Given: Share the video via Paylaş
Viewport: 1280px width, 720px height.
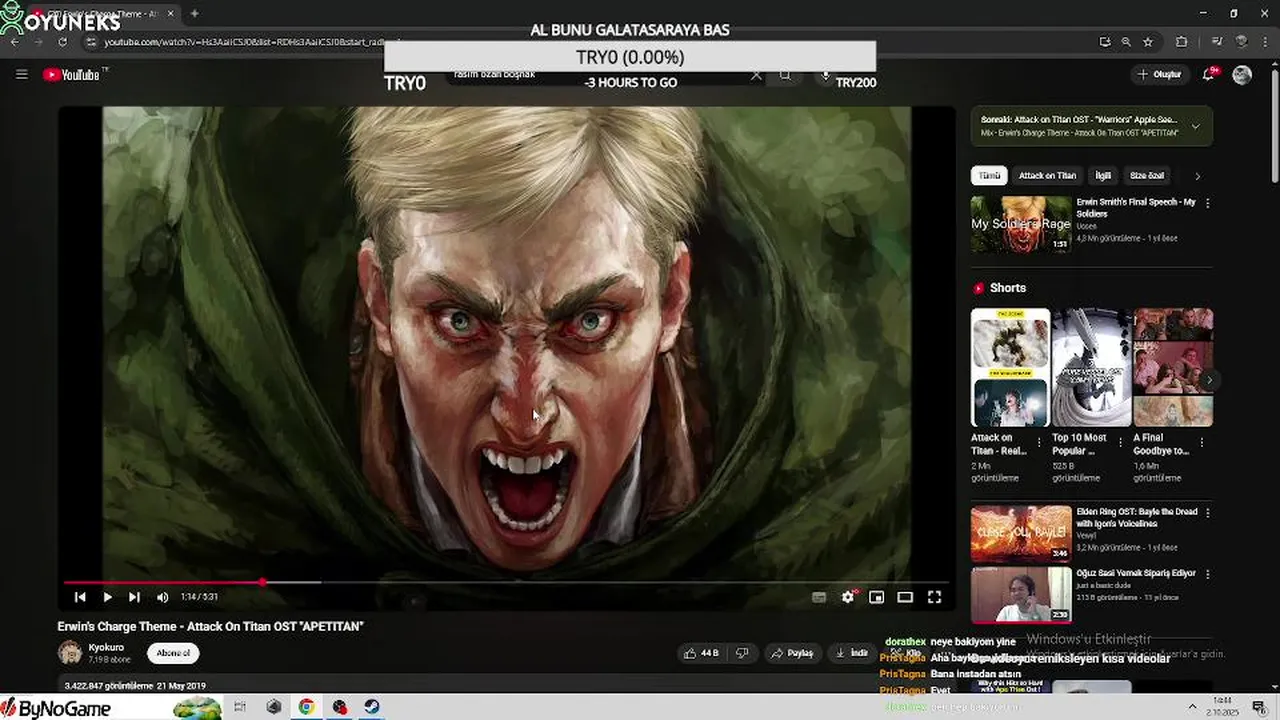Looking at the screenshot, I should pos(791,653).
